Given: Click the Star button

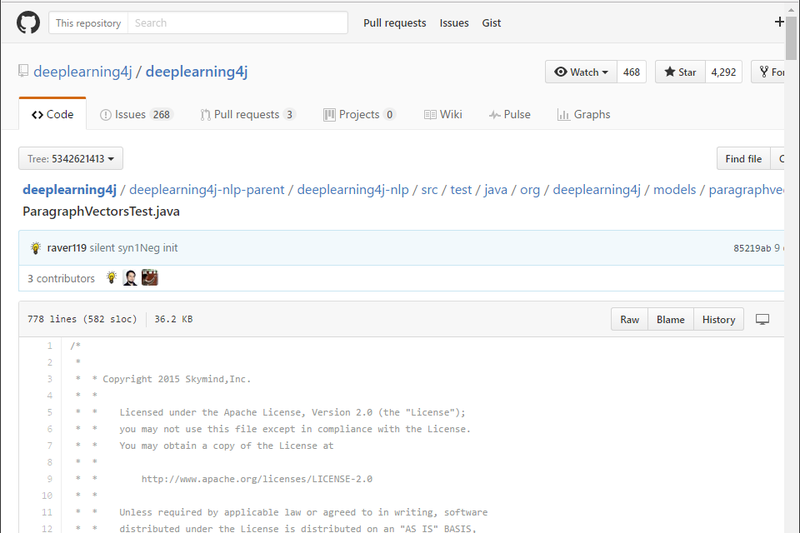Looking at the screenshot, I should click(680, 72).
